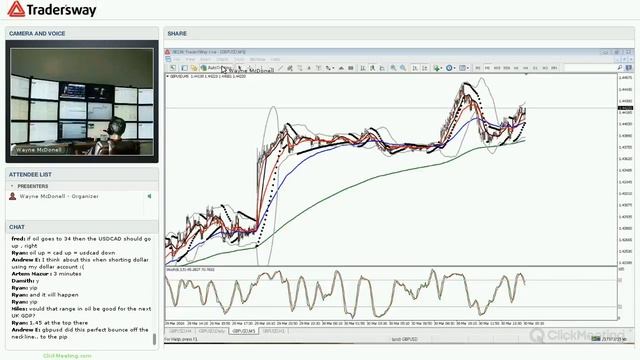
Task: Click fred's message about oil and USDCAD
Action: tap(81, 242)
